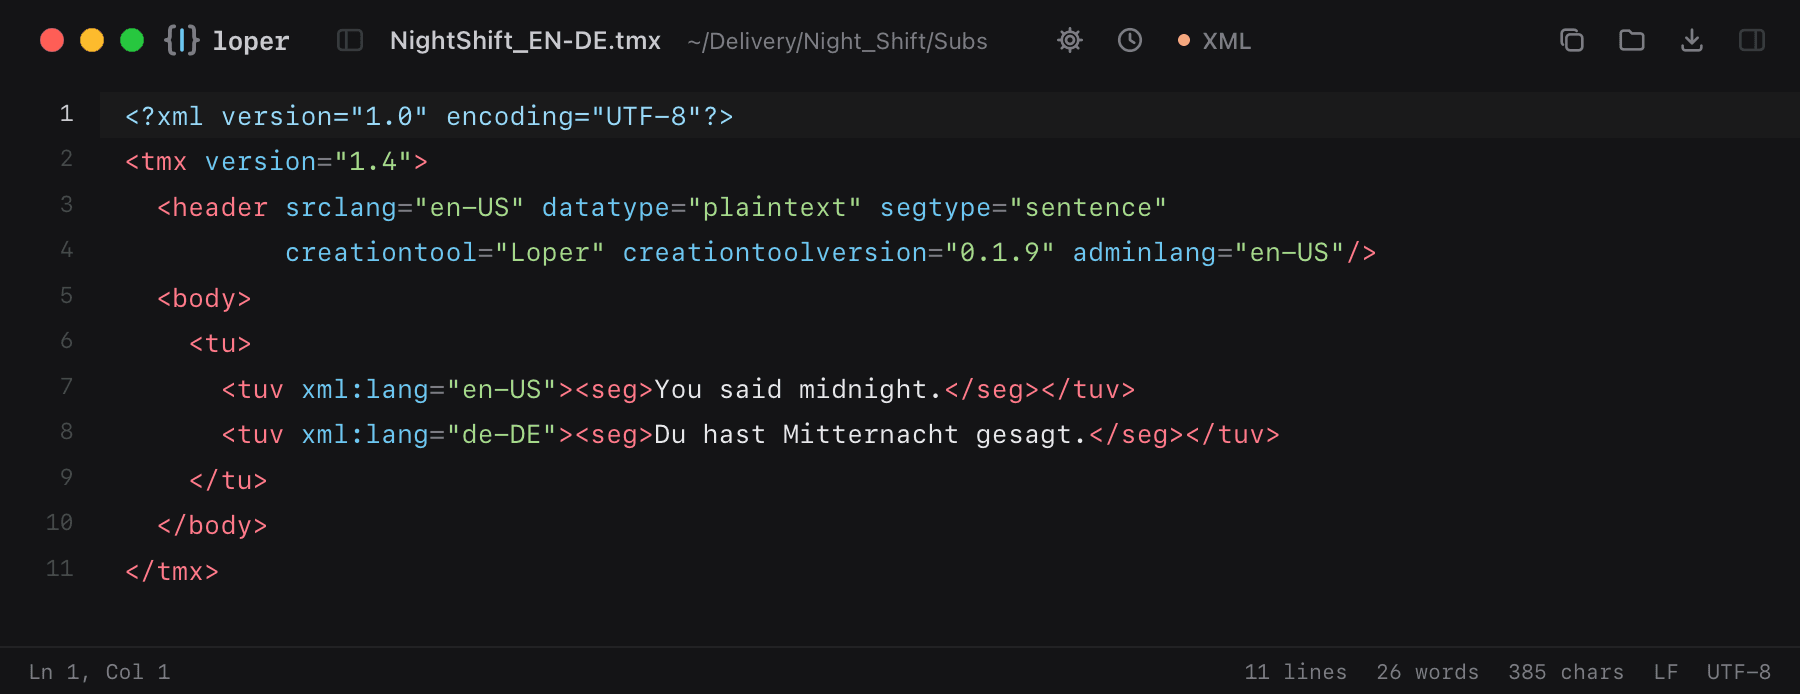Click the green zoom window button
This screenshot has height=694, width=1800.
[132, 40]
